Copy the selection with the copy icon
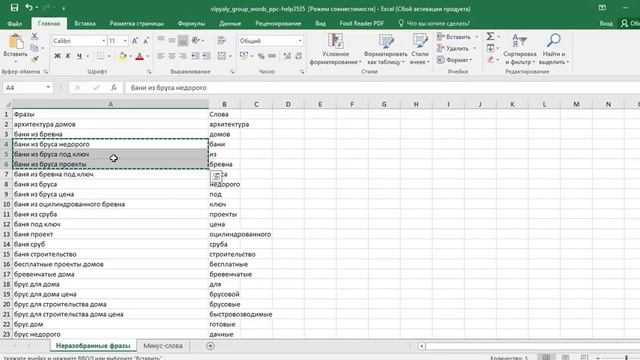Viewport: 640px width, 360px height. [35, 48]
